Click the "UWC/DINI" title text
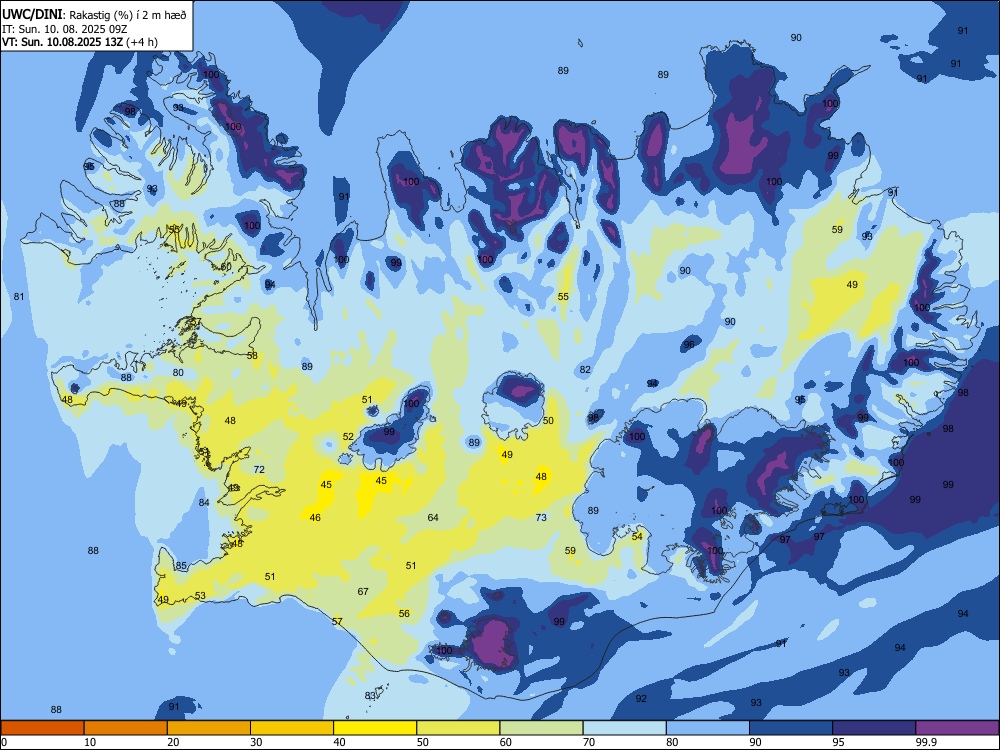This screenshot has width=1000, height=750. pos(32,15)
